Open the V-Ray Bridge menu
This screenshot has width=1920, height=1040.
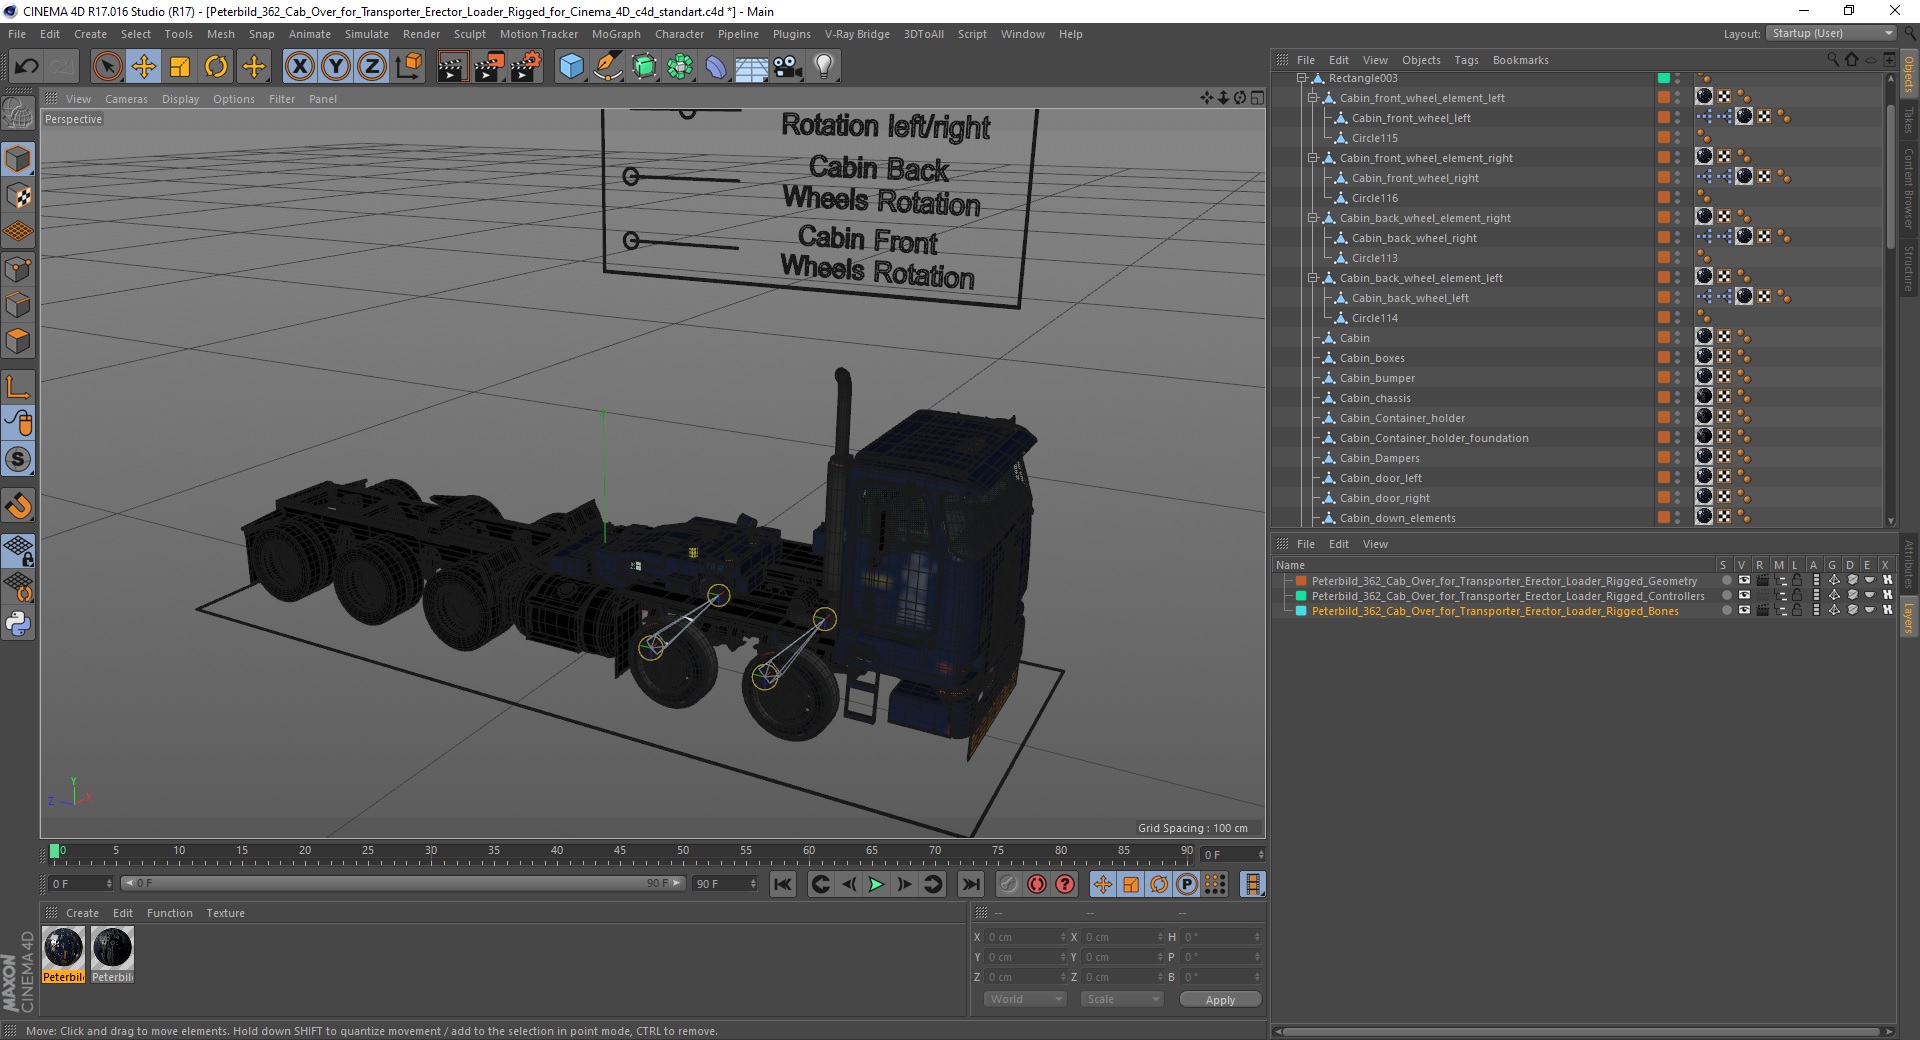[857, 34]
